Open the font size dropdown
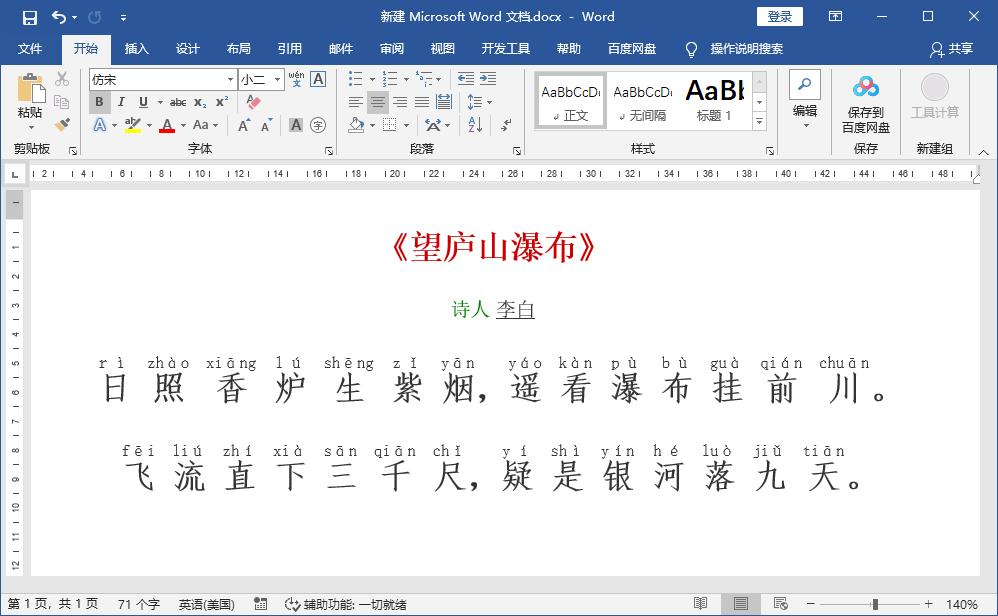Viewport: 998px width, 616px height. [x=277, y=78]
